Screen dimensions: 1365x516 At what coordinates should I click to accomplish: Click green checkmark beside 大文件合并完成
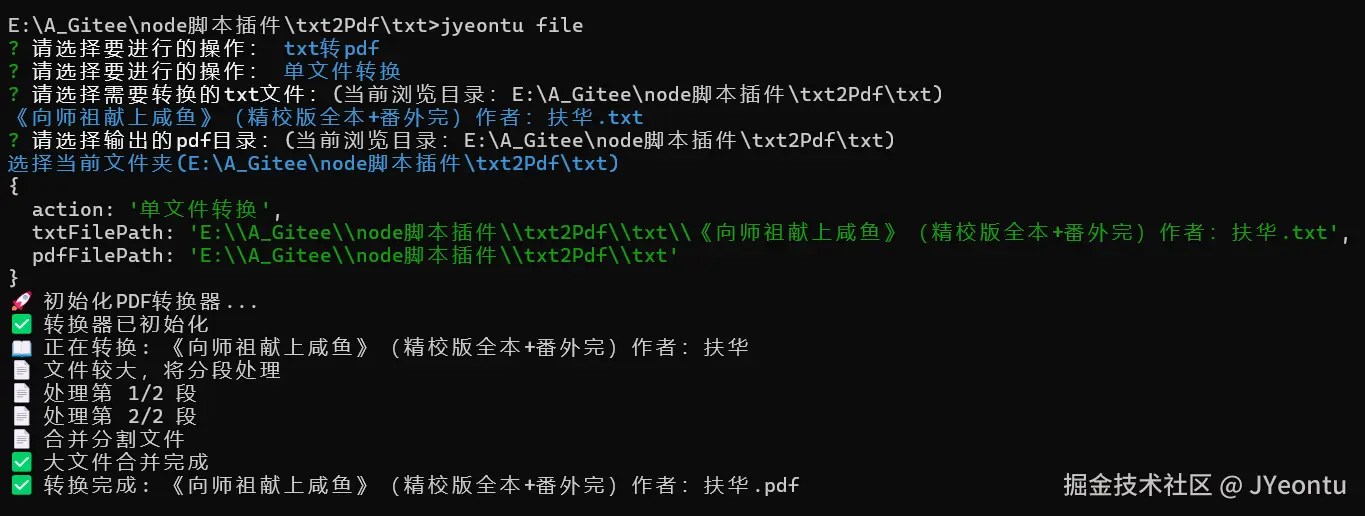tap(21, 462)
